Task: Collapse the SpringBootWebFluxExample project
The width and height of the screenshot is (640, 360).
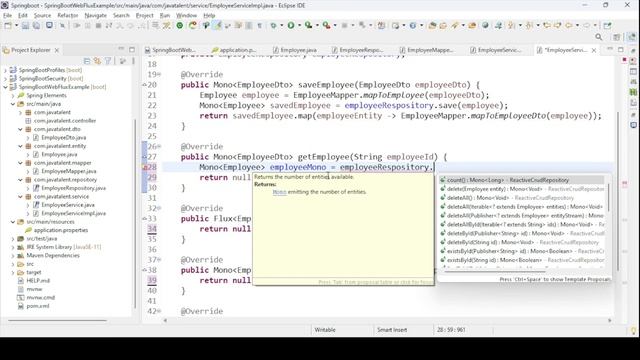Action: [5, 87]
